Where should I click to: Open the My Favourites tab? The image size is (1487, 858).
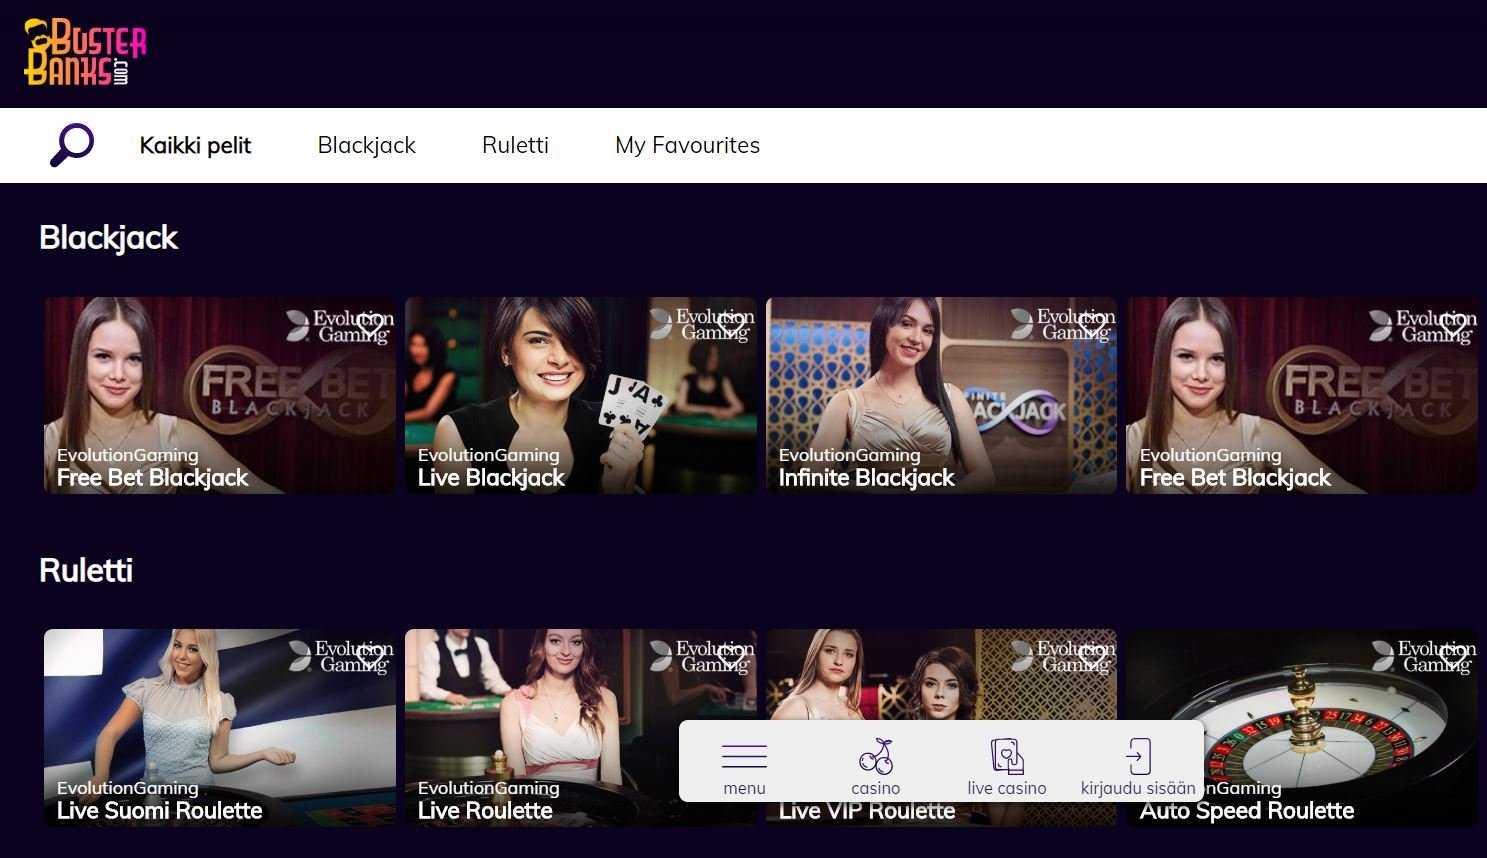(x=687, y=145)
